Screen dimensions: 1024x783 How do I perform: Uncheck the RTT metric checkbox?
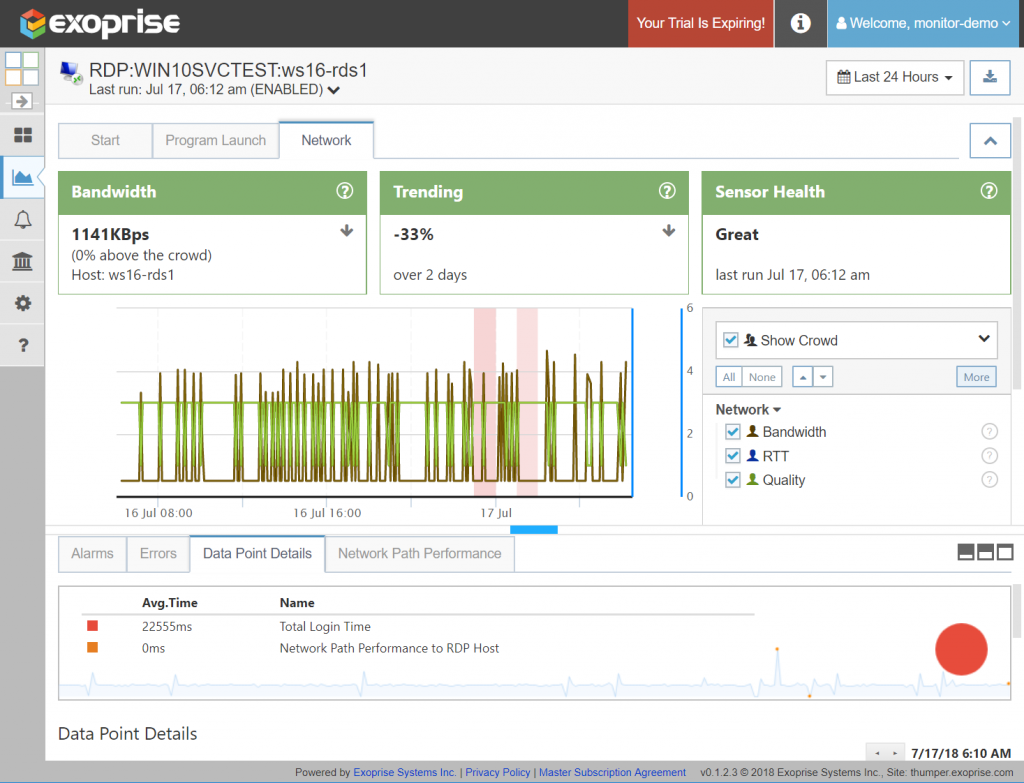[733, 456]
